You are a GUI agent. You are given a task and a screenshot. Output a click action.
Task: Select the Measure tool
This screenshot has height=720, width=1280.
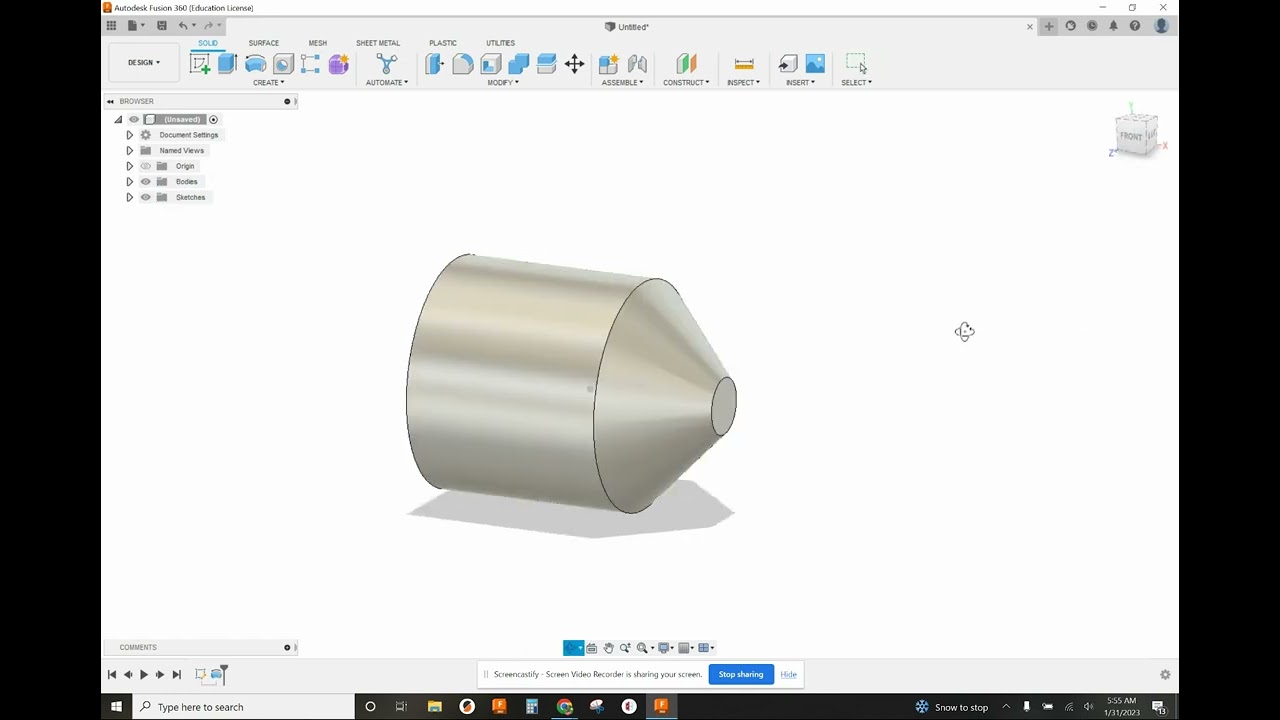tap(744, 64)
